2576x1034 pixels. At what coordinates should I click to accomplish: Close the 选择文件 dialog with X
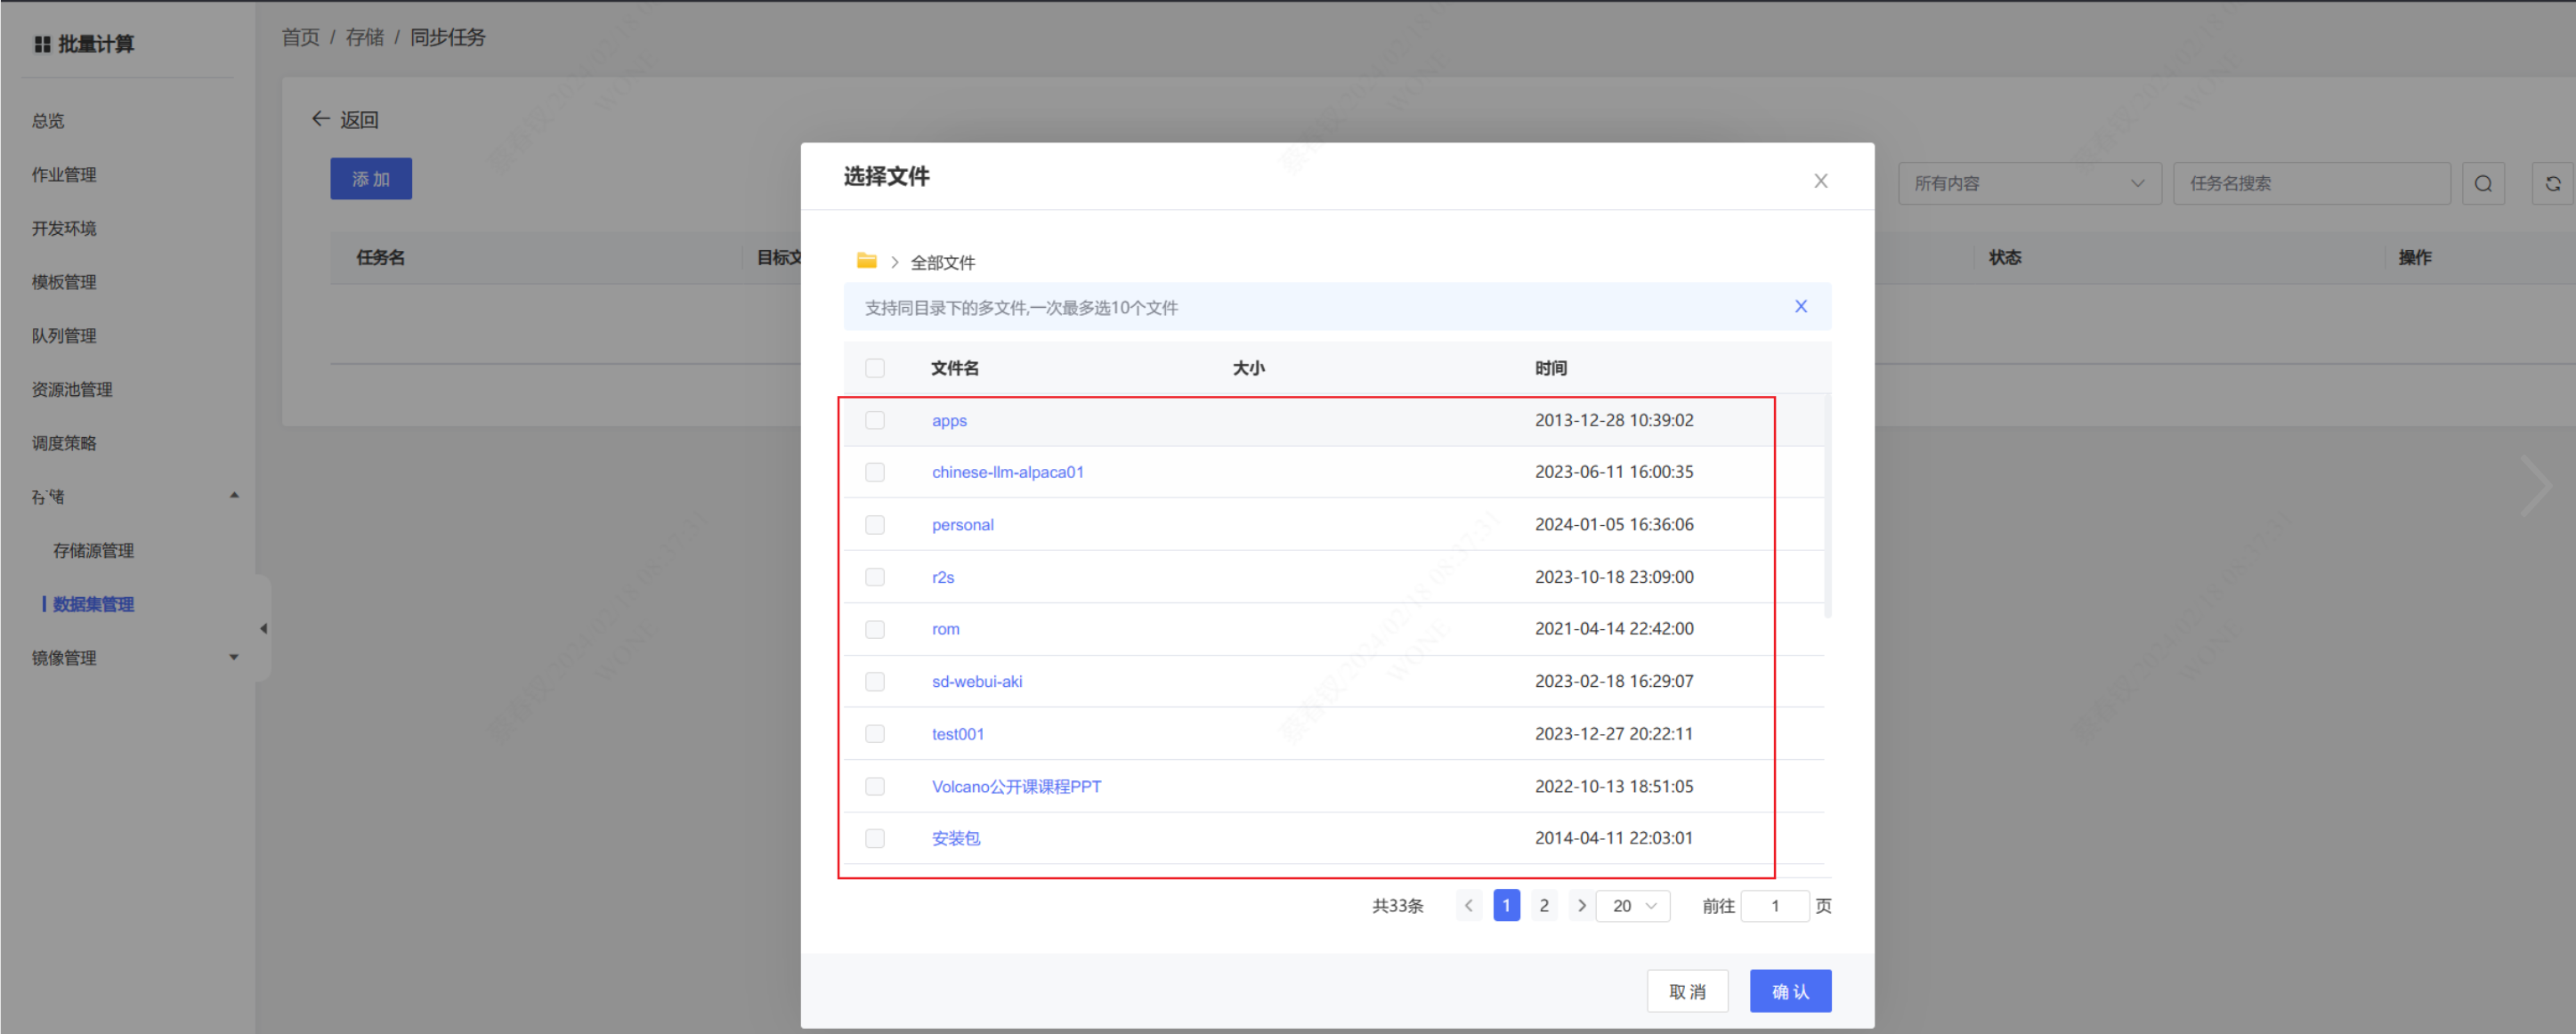[1820, 180]
